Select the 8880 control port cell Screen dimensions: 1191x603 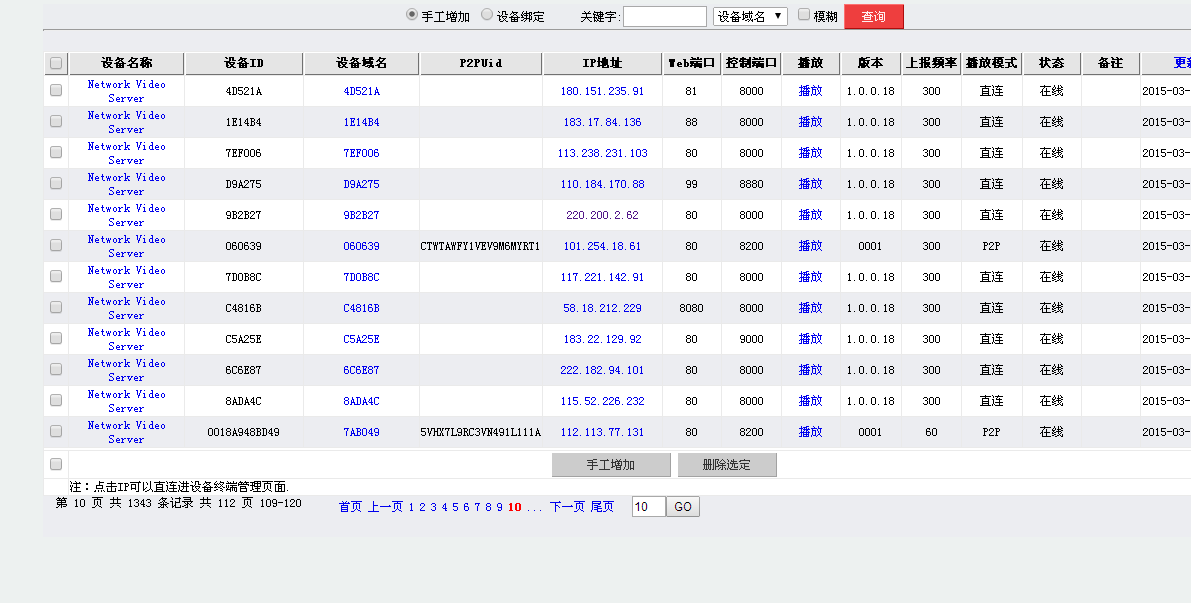tap(751, 185)
